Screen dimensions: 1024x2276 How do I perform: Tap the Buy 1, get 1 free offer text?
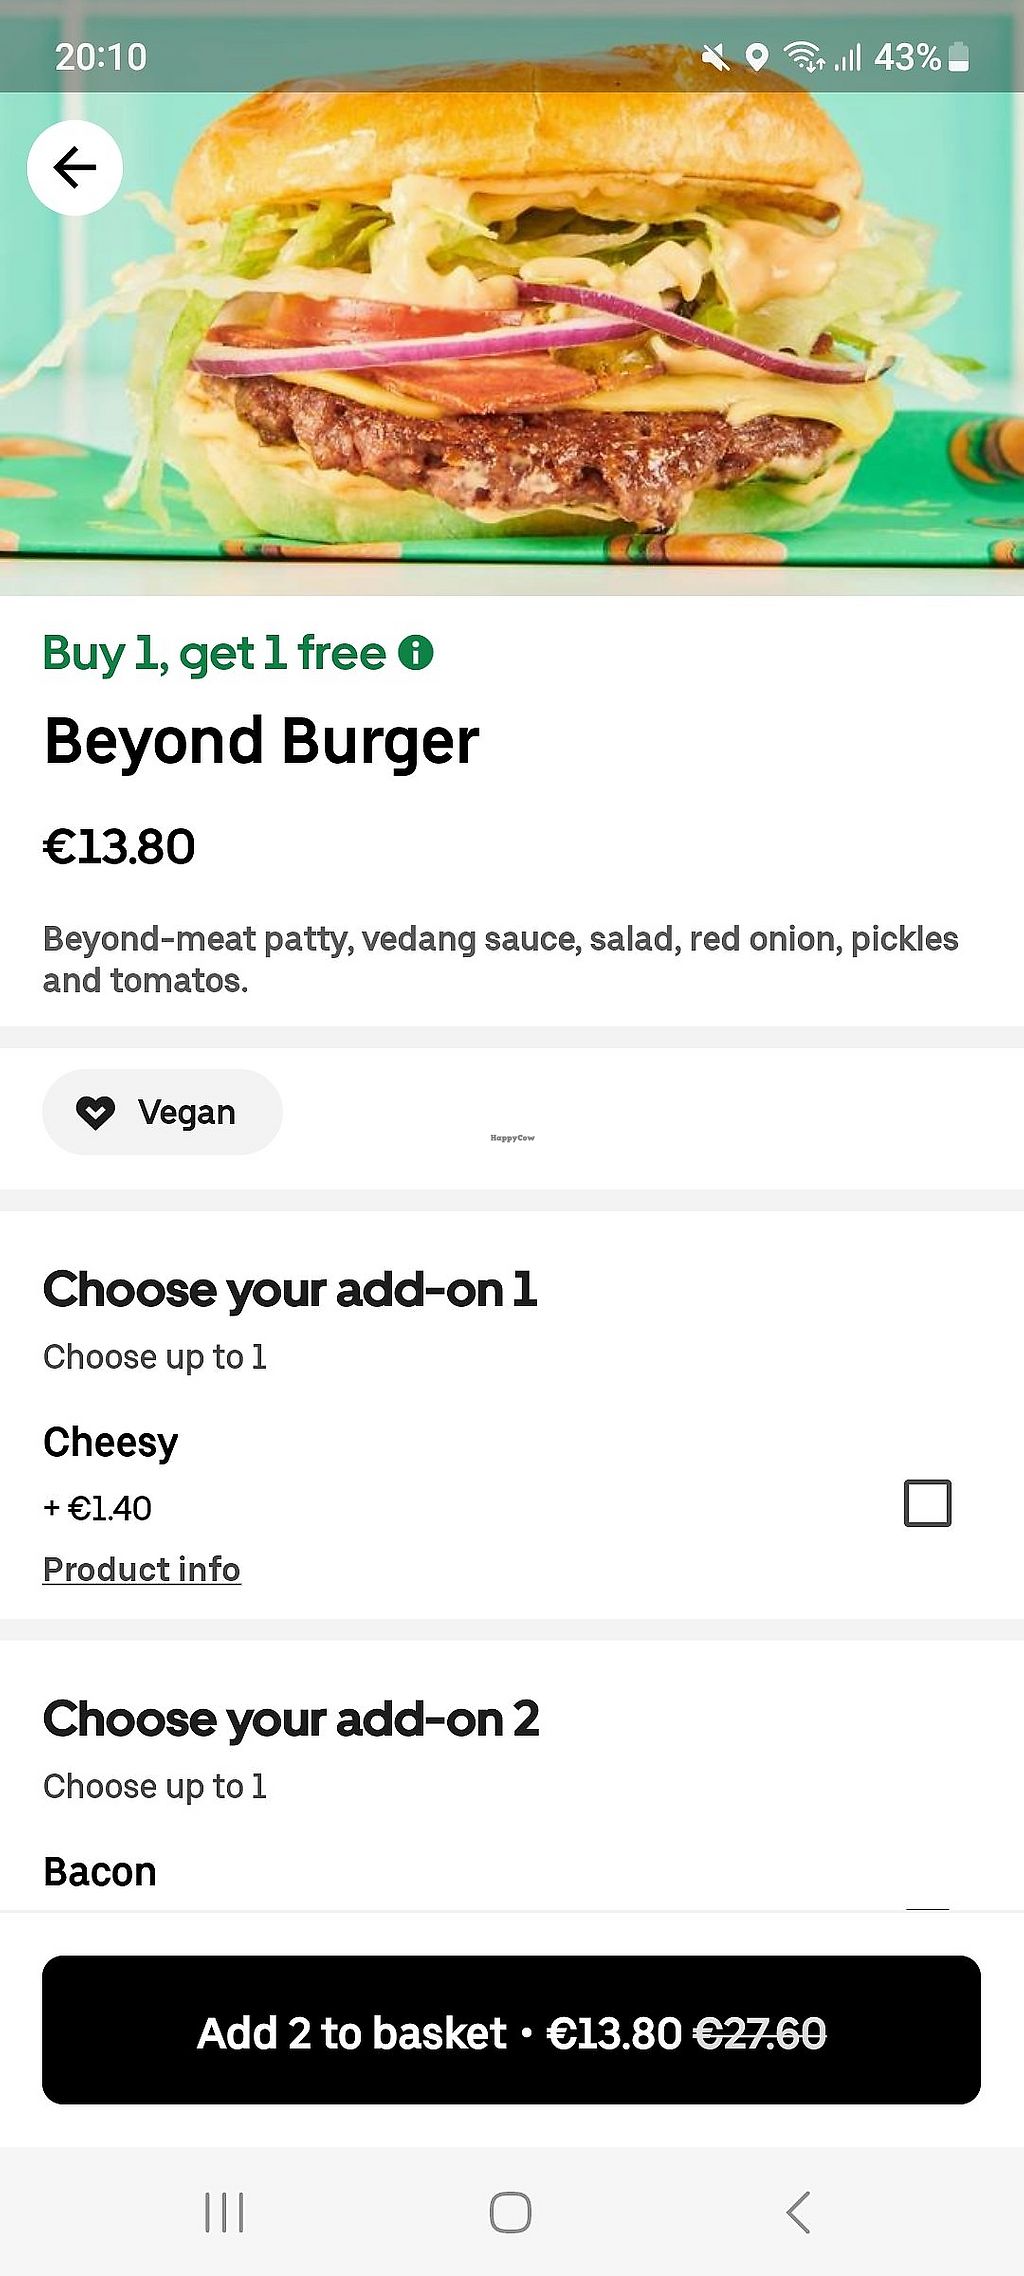[214, 654]
